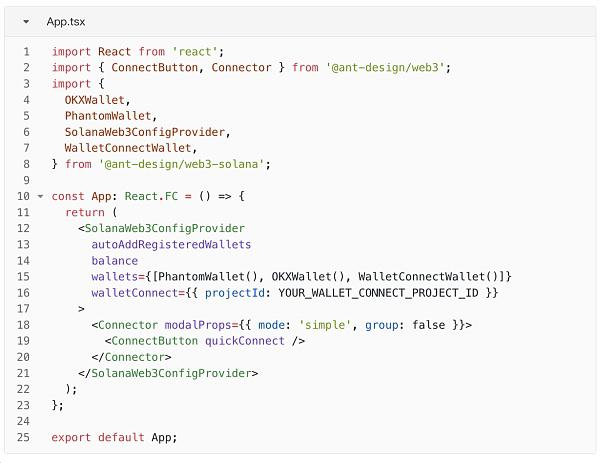600x463 pixels.
Task: Click the return keyword on line 11
Action: pyautogui.click(x=85, y=212)
